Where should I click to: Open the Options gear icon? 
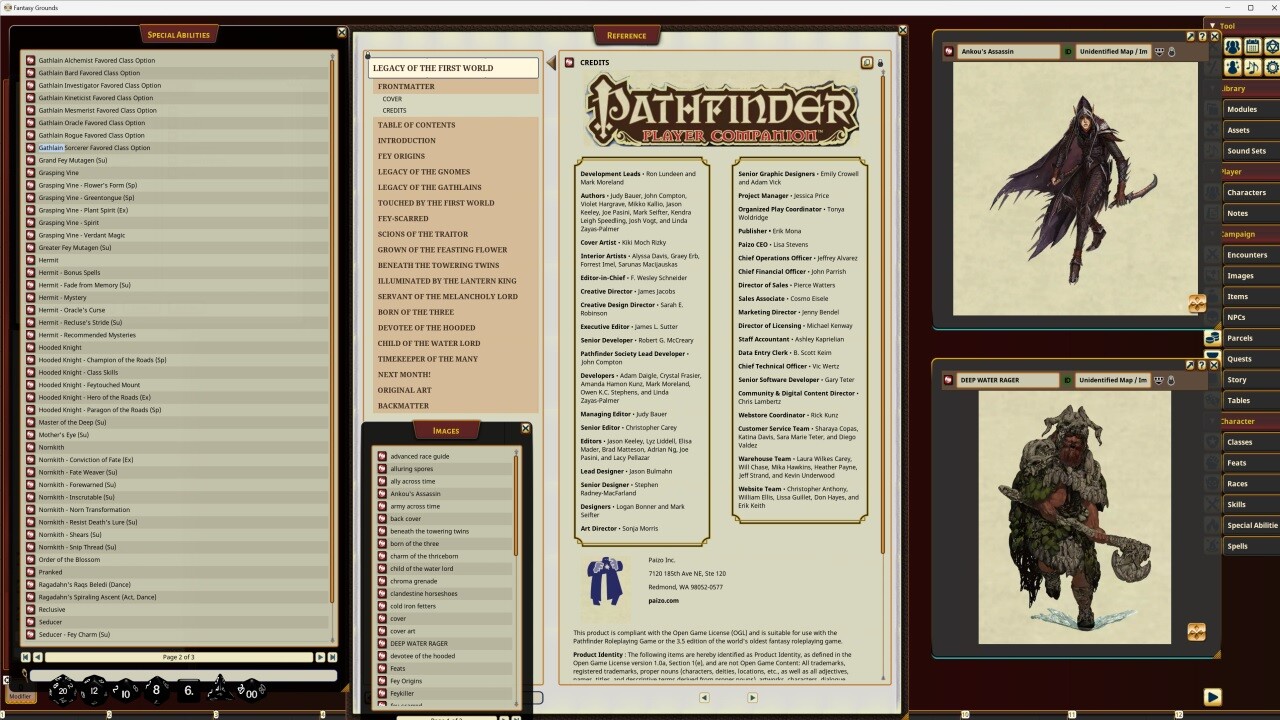(1273, 68)
